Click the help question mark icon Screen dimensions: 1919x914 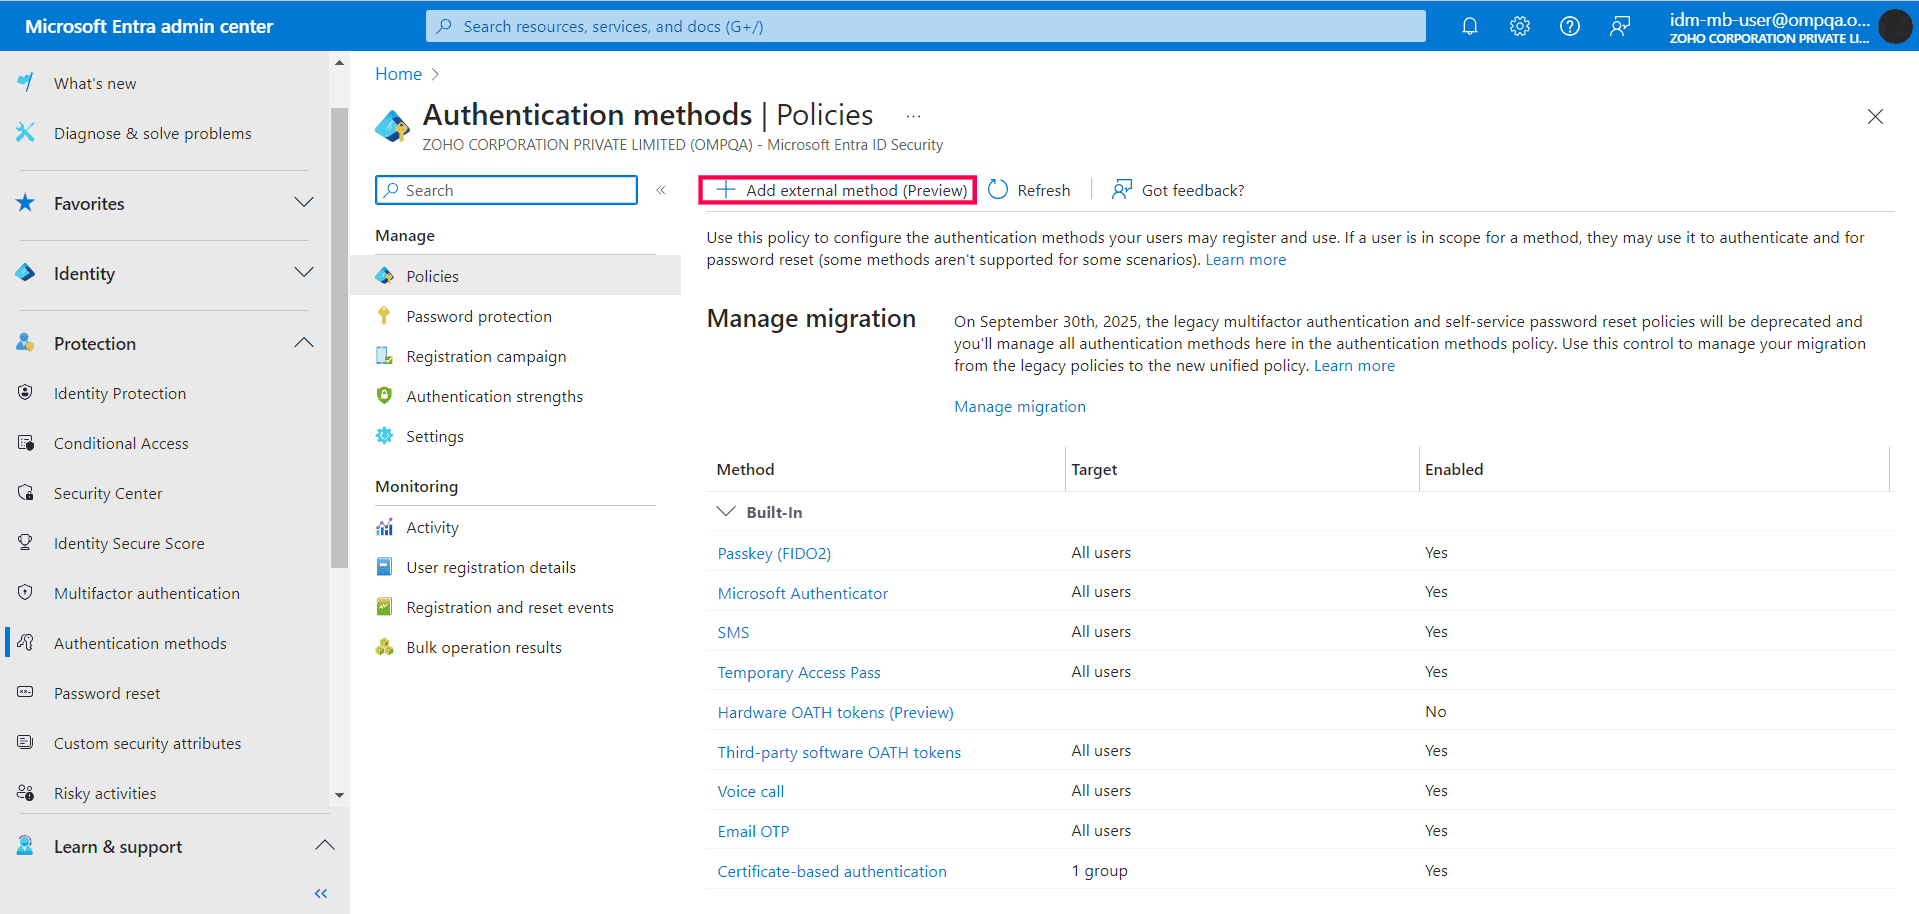coord(1569,26)
